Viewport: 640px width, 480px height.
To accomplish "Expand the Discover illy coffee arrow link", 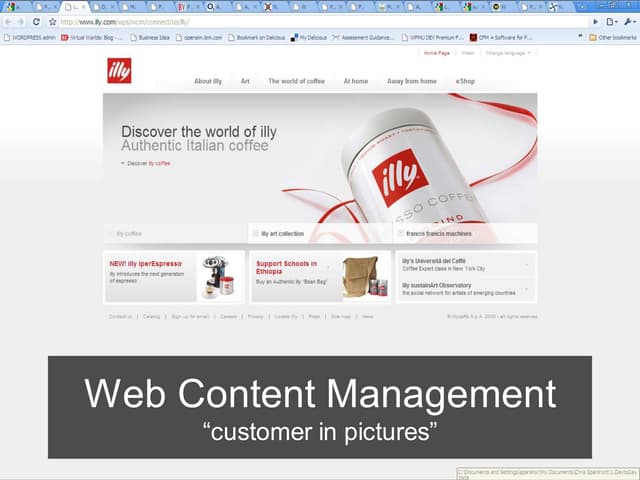I will [147, 162].
